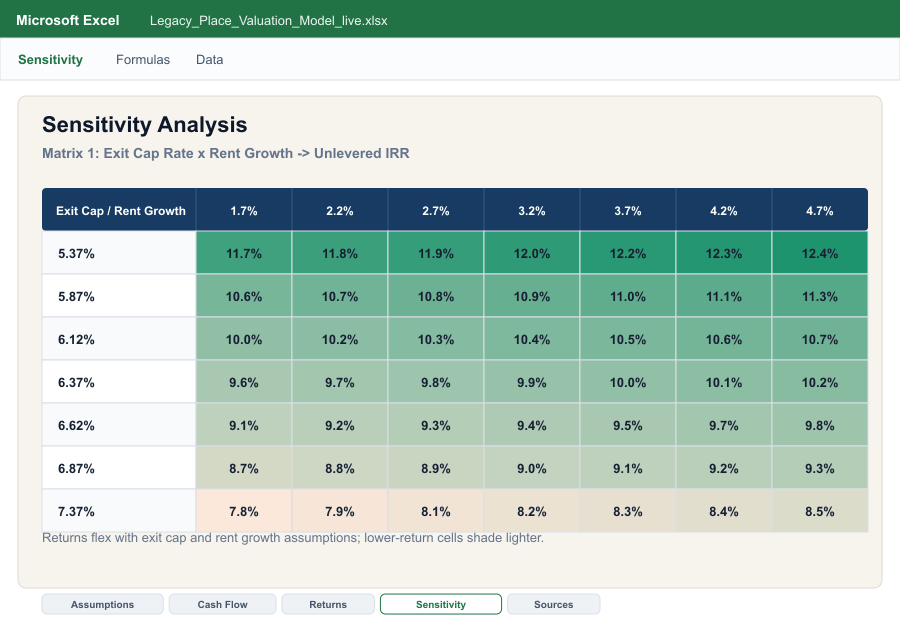
Task: Switch to the Returns sheet tab
Action: (x=328, y=604)
